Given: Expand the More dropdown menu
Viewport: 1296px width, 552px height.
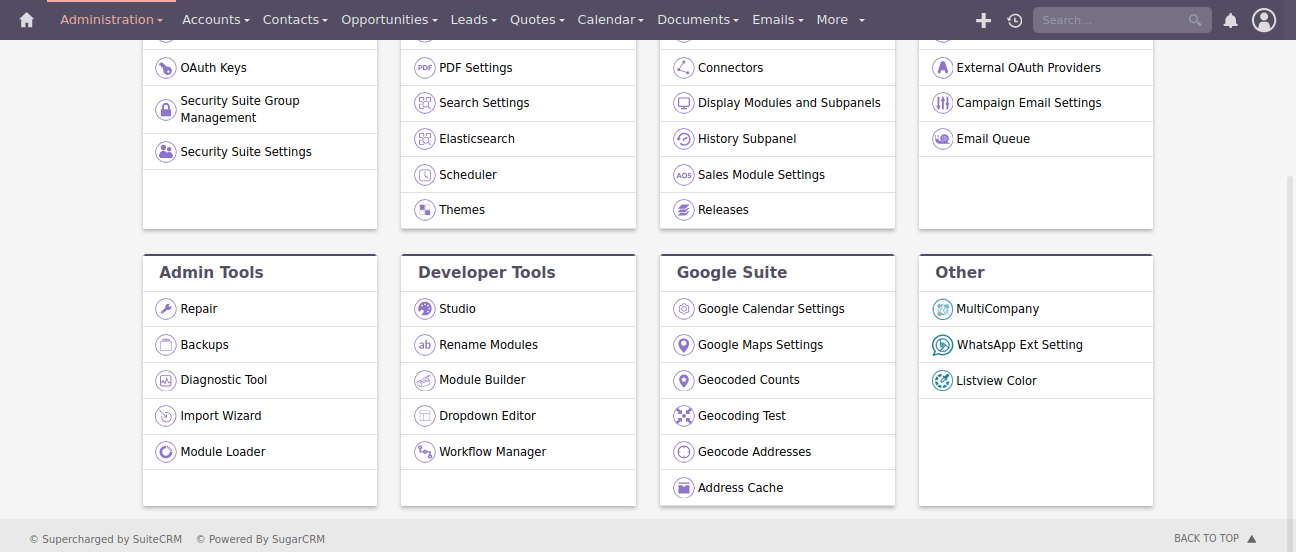Looking at the screenshot, I should pos(840,20).
